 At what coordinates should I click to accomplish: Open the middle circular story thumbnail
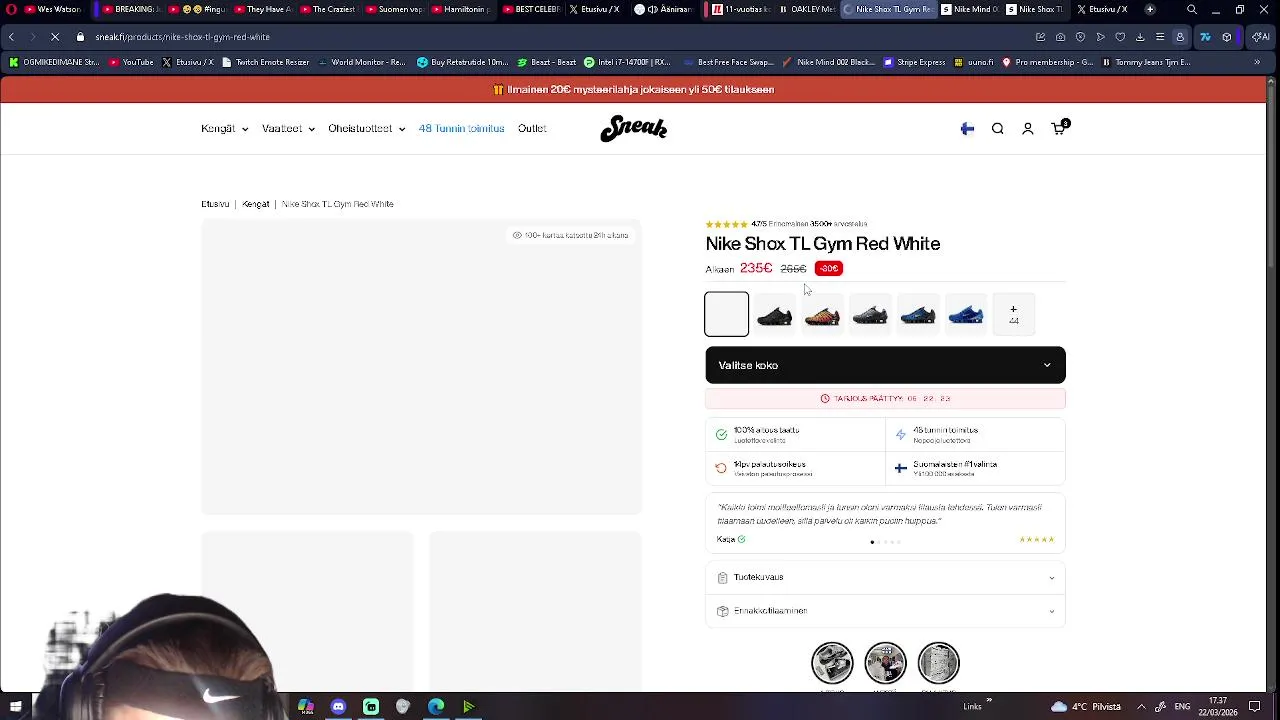coord(885,663)
